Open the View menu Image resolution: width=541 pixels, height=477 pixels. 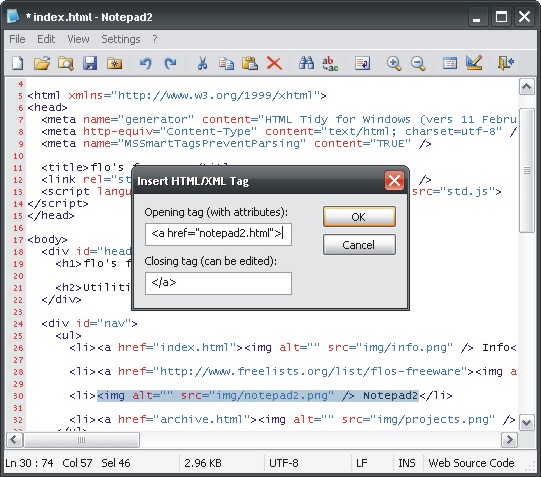pos(78,39)
